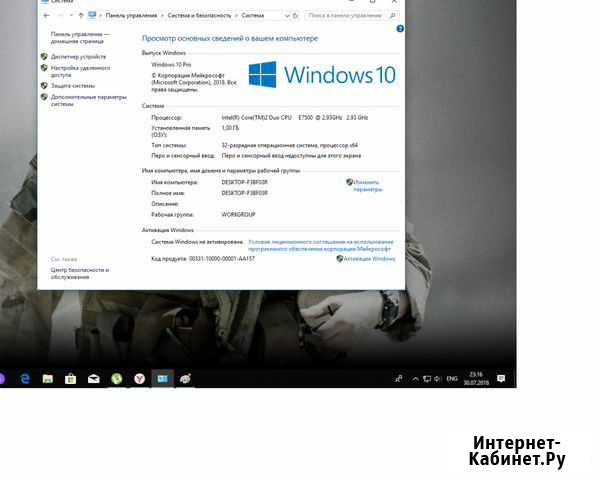Click Защита системы in left panel
The image size is (600, 480).
tap(72, 85)
